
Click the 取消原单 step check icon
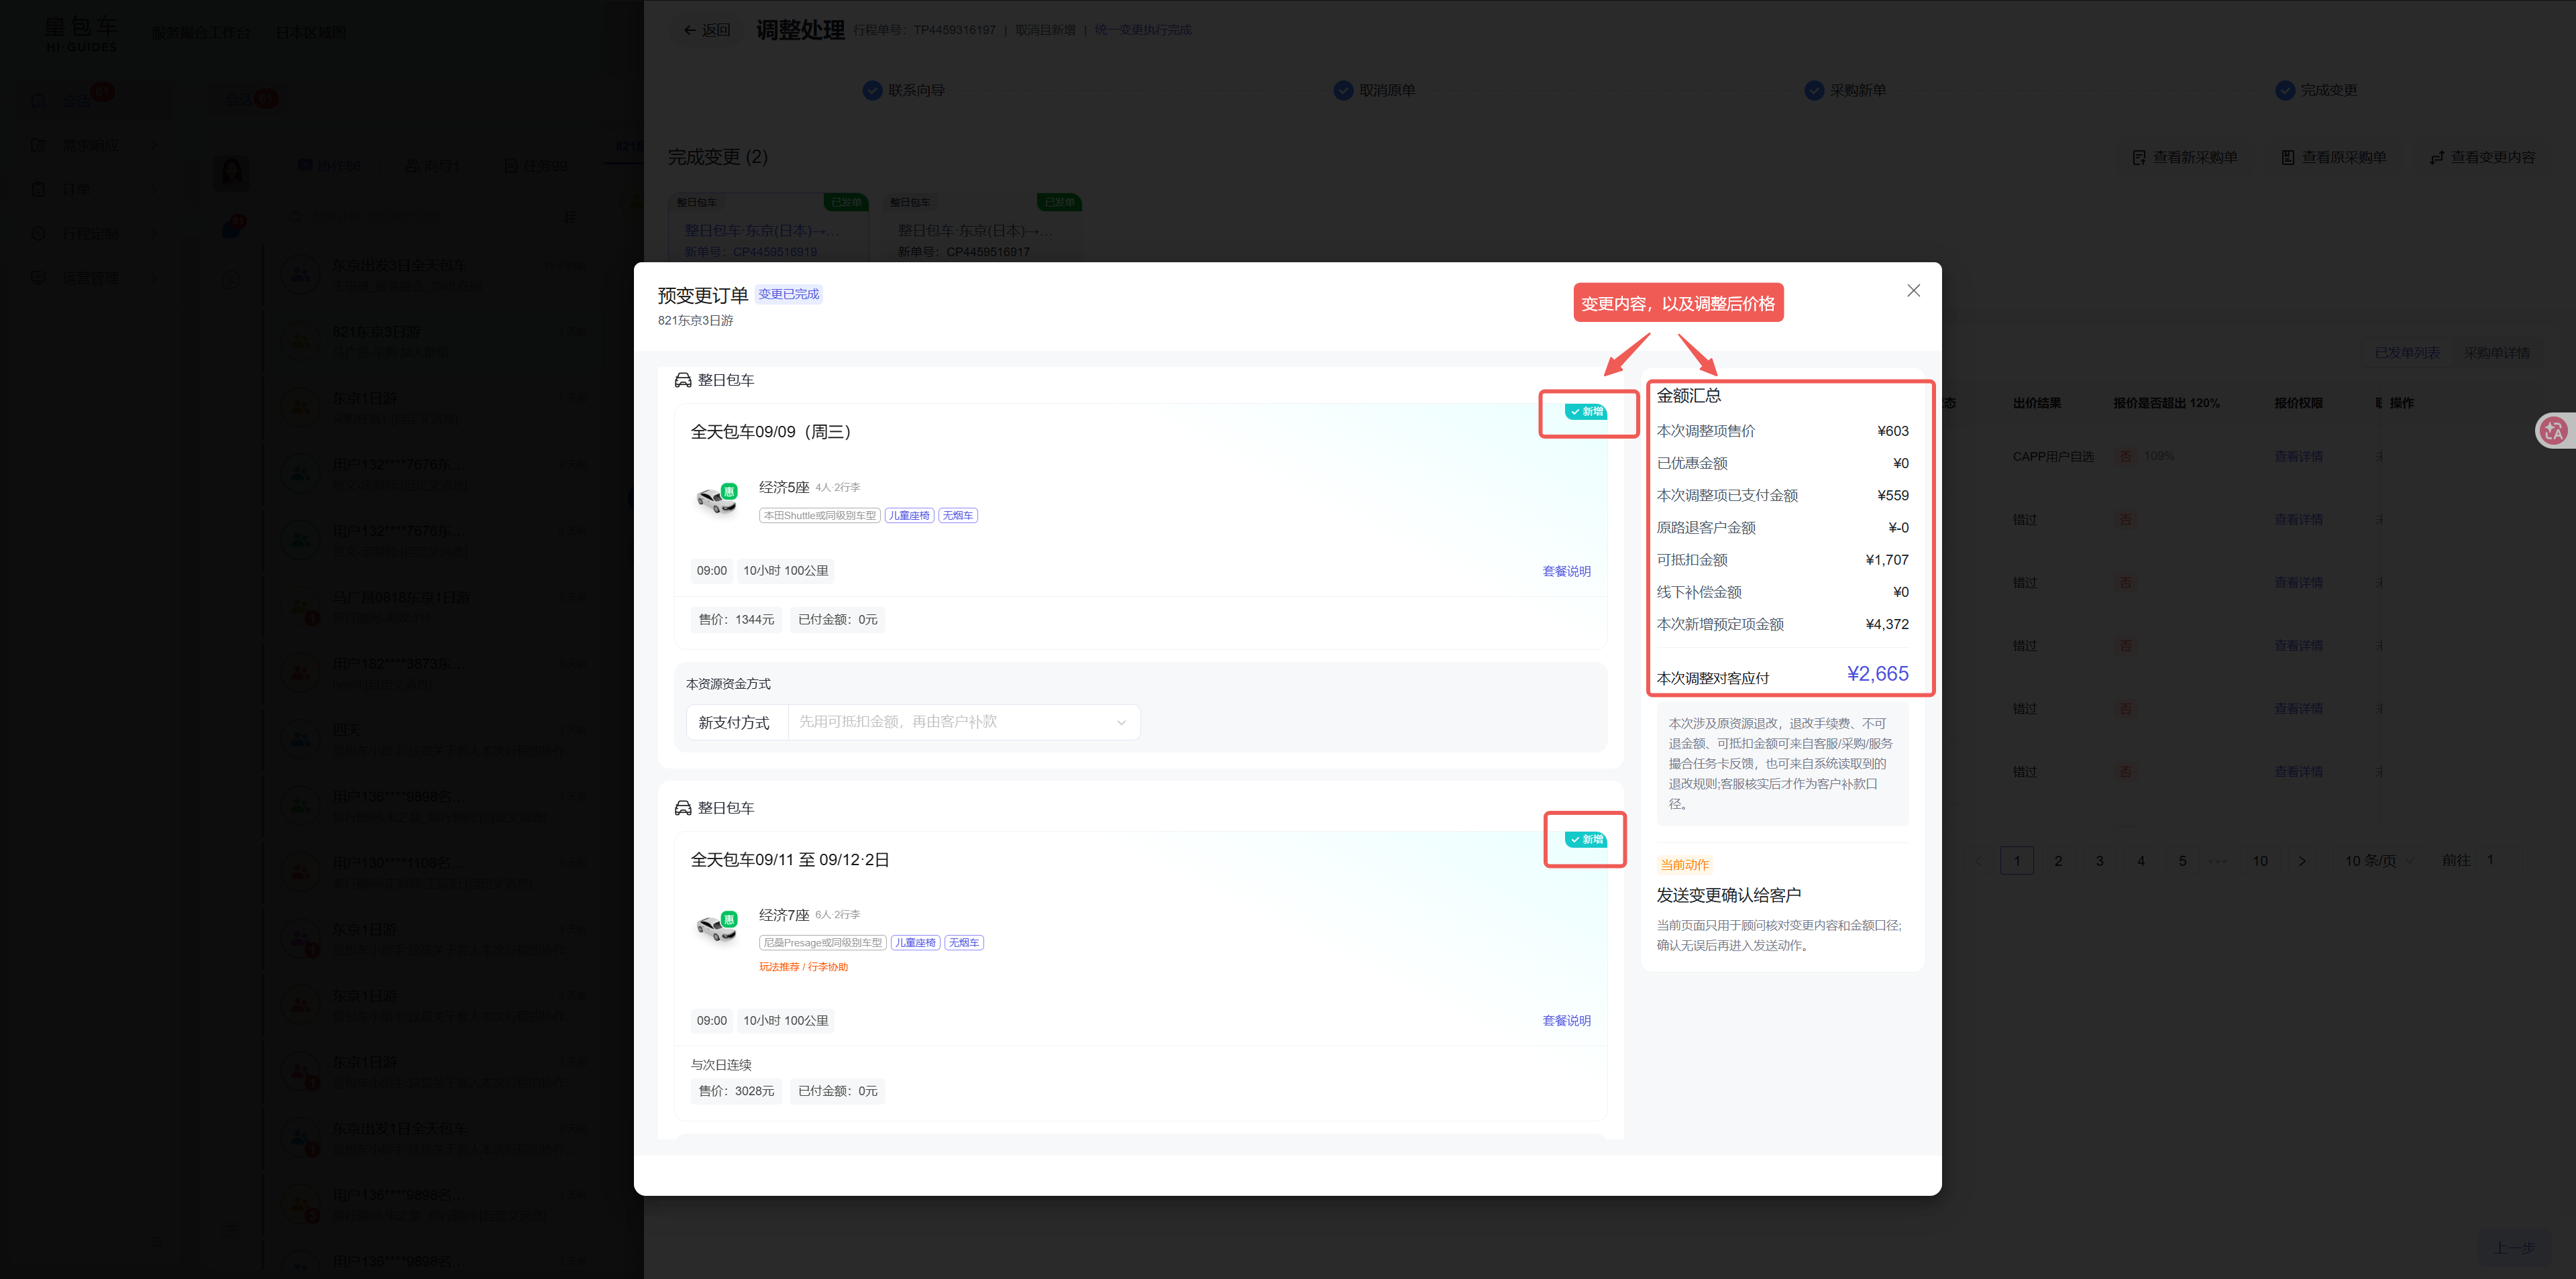pos(1343,90)
